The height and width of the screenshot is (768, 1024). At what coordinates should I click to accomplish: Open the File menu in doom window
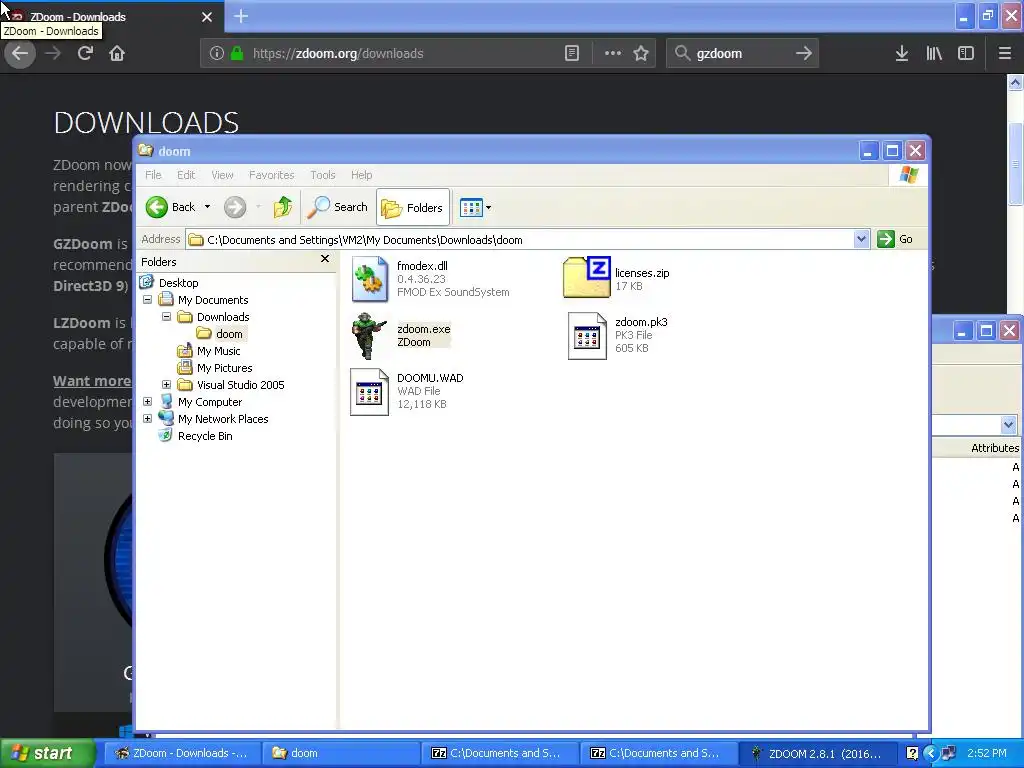coord(153,175)
